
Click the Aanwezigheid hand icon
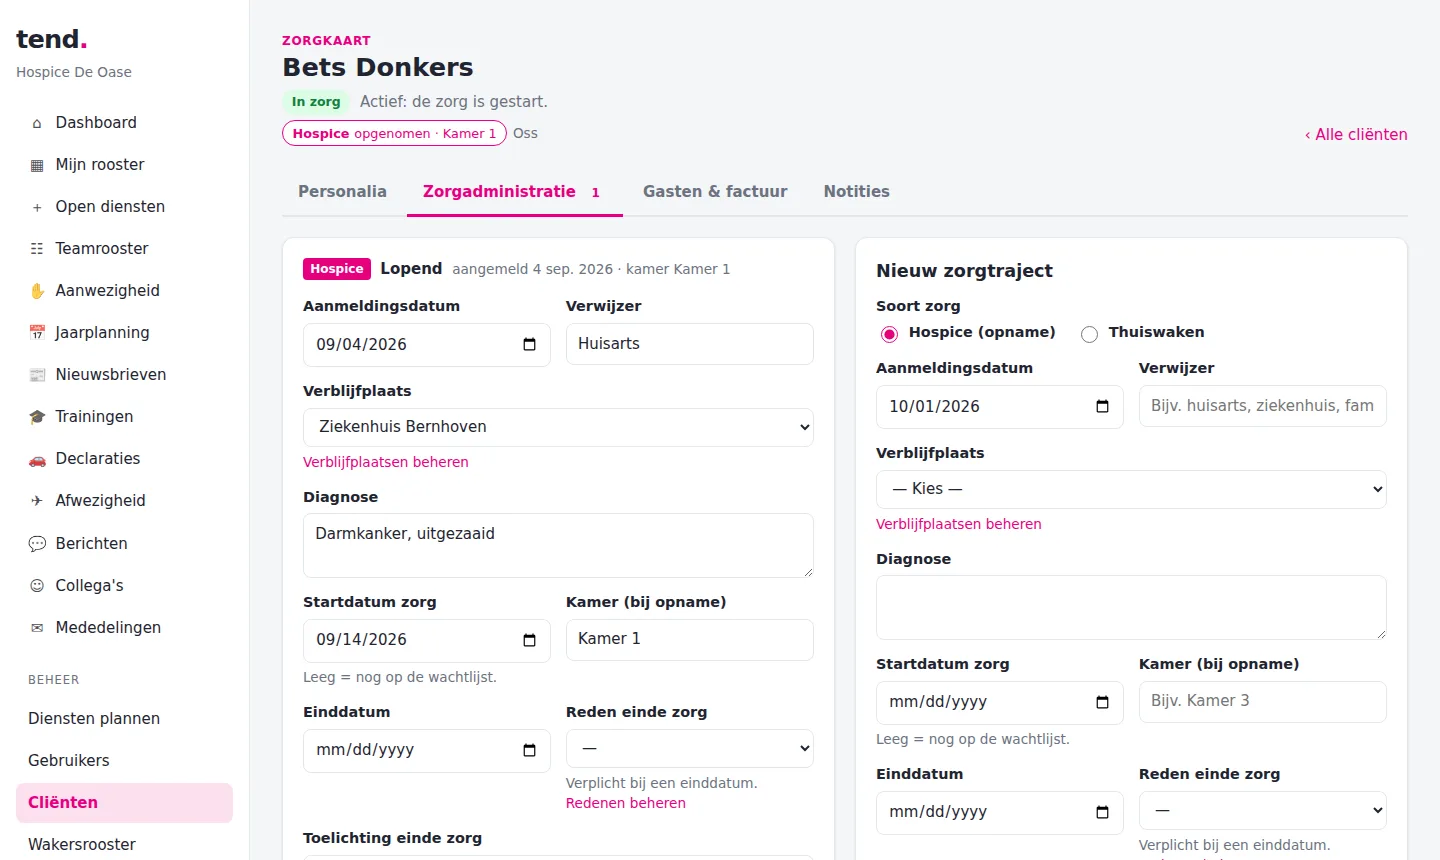(x=37, y=291)
